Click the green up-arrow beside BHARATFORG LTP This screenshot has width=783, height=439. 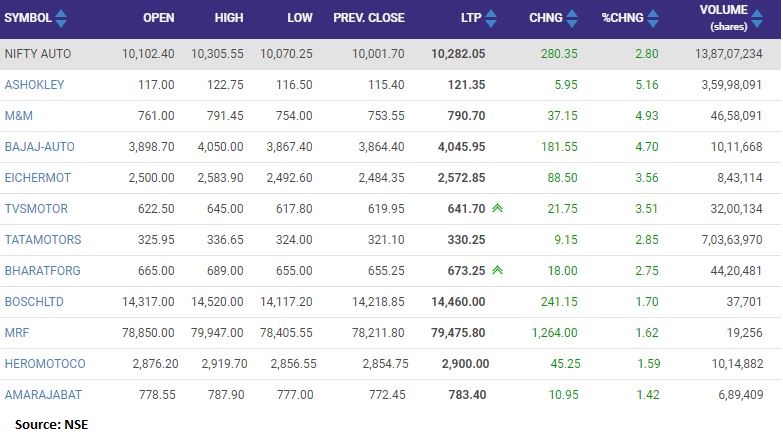click(x=497, y=270)
